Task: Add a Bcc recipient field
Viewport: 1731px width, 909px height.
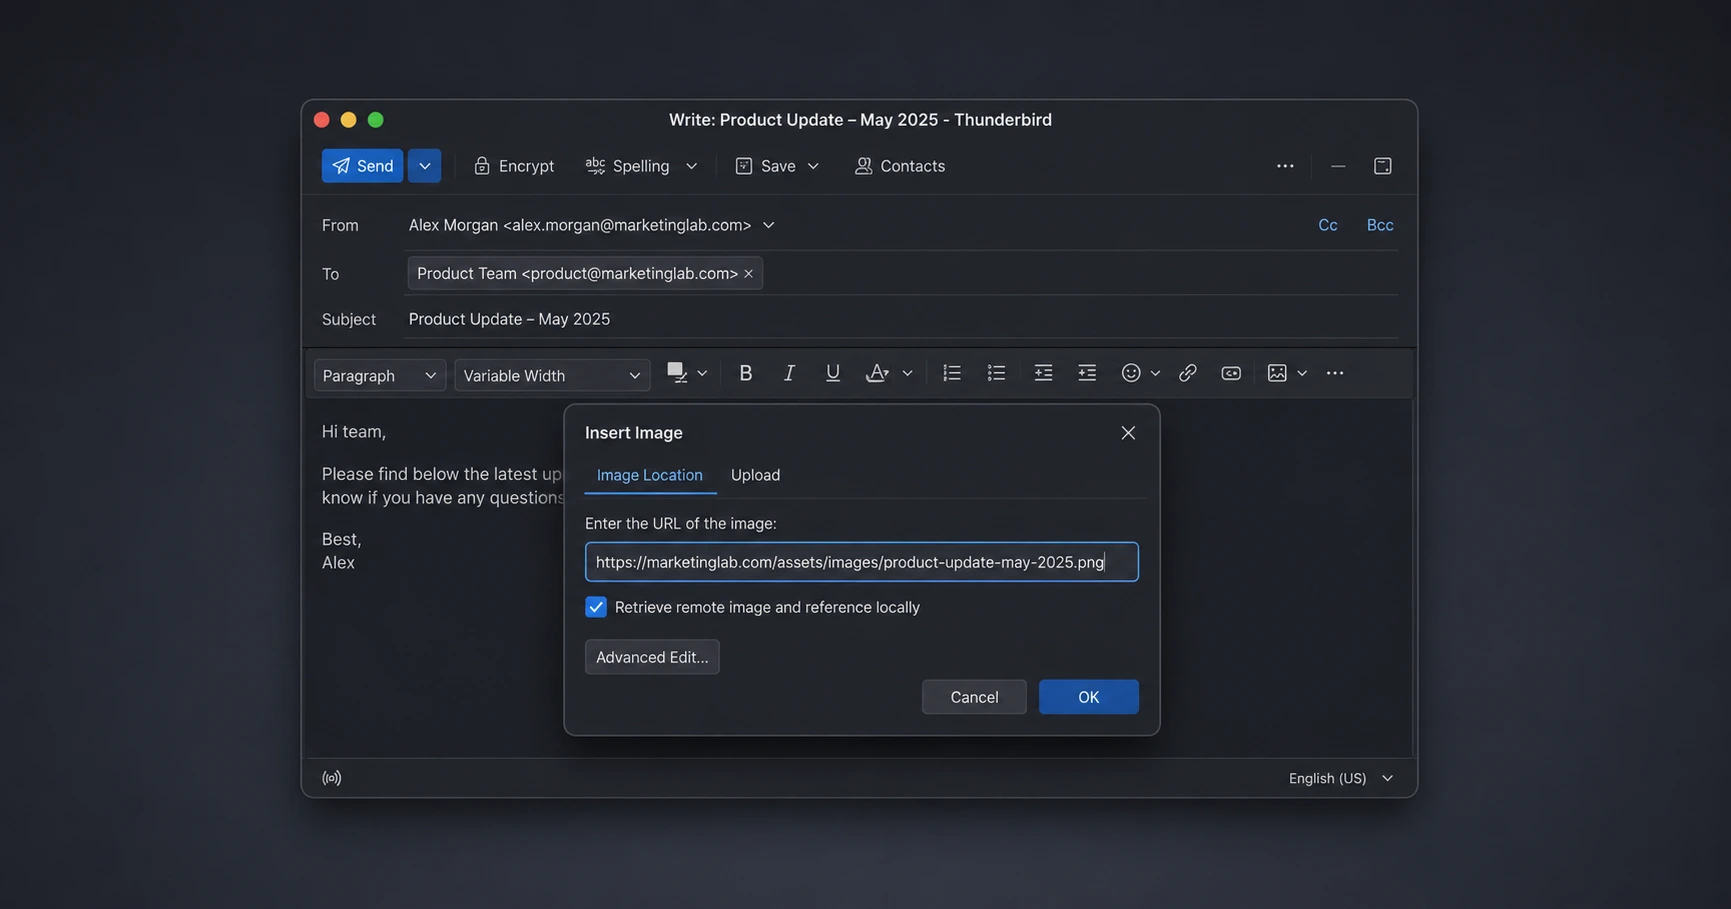Action: point(1380,225)
